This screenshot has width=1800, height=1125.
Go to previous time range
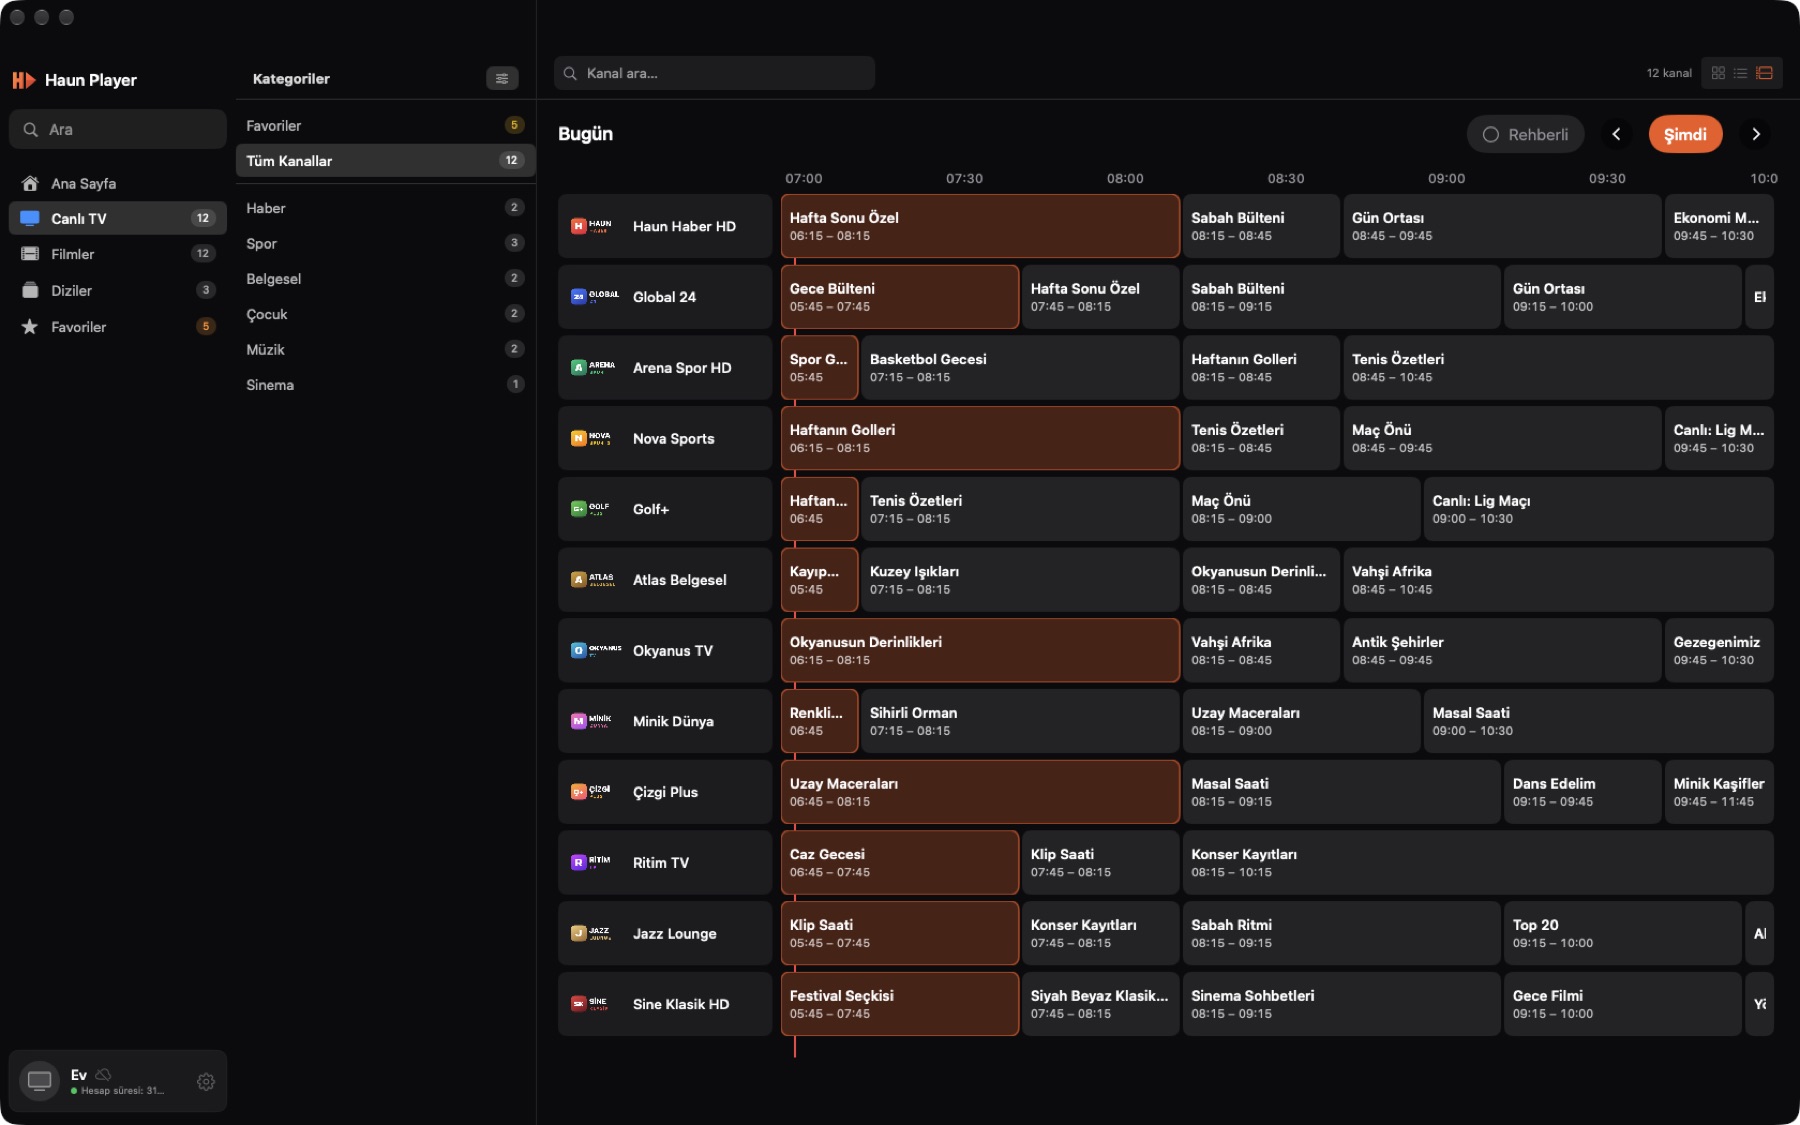coord(1616,134)
